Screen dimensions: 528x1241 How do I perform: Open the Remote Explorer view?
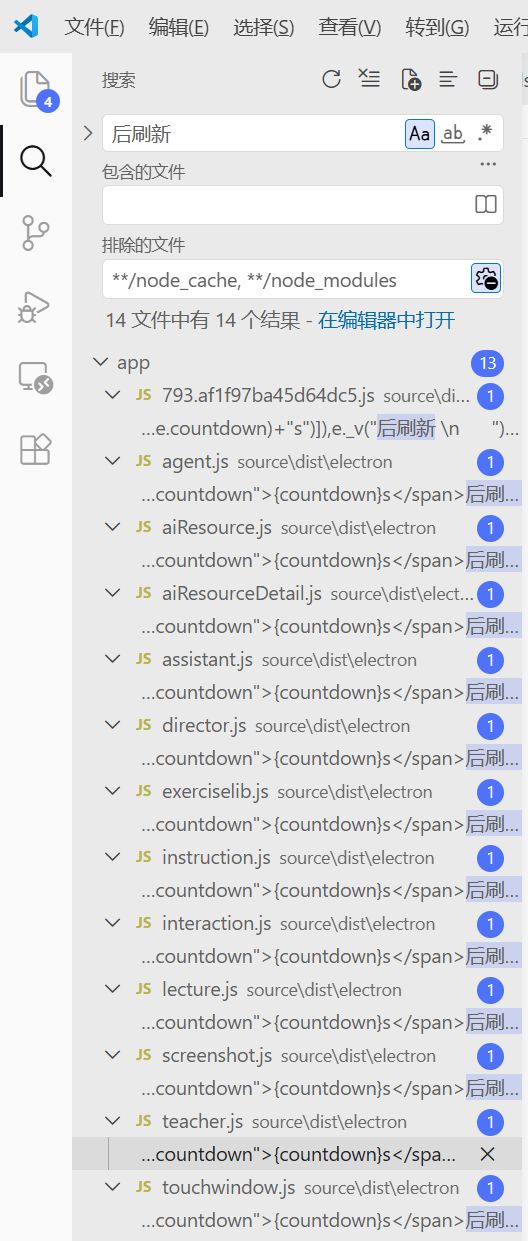(35, 378)
